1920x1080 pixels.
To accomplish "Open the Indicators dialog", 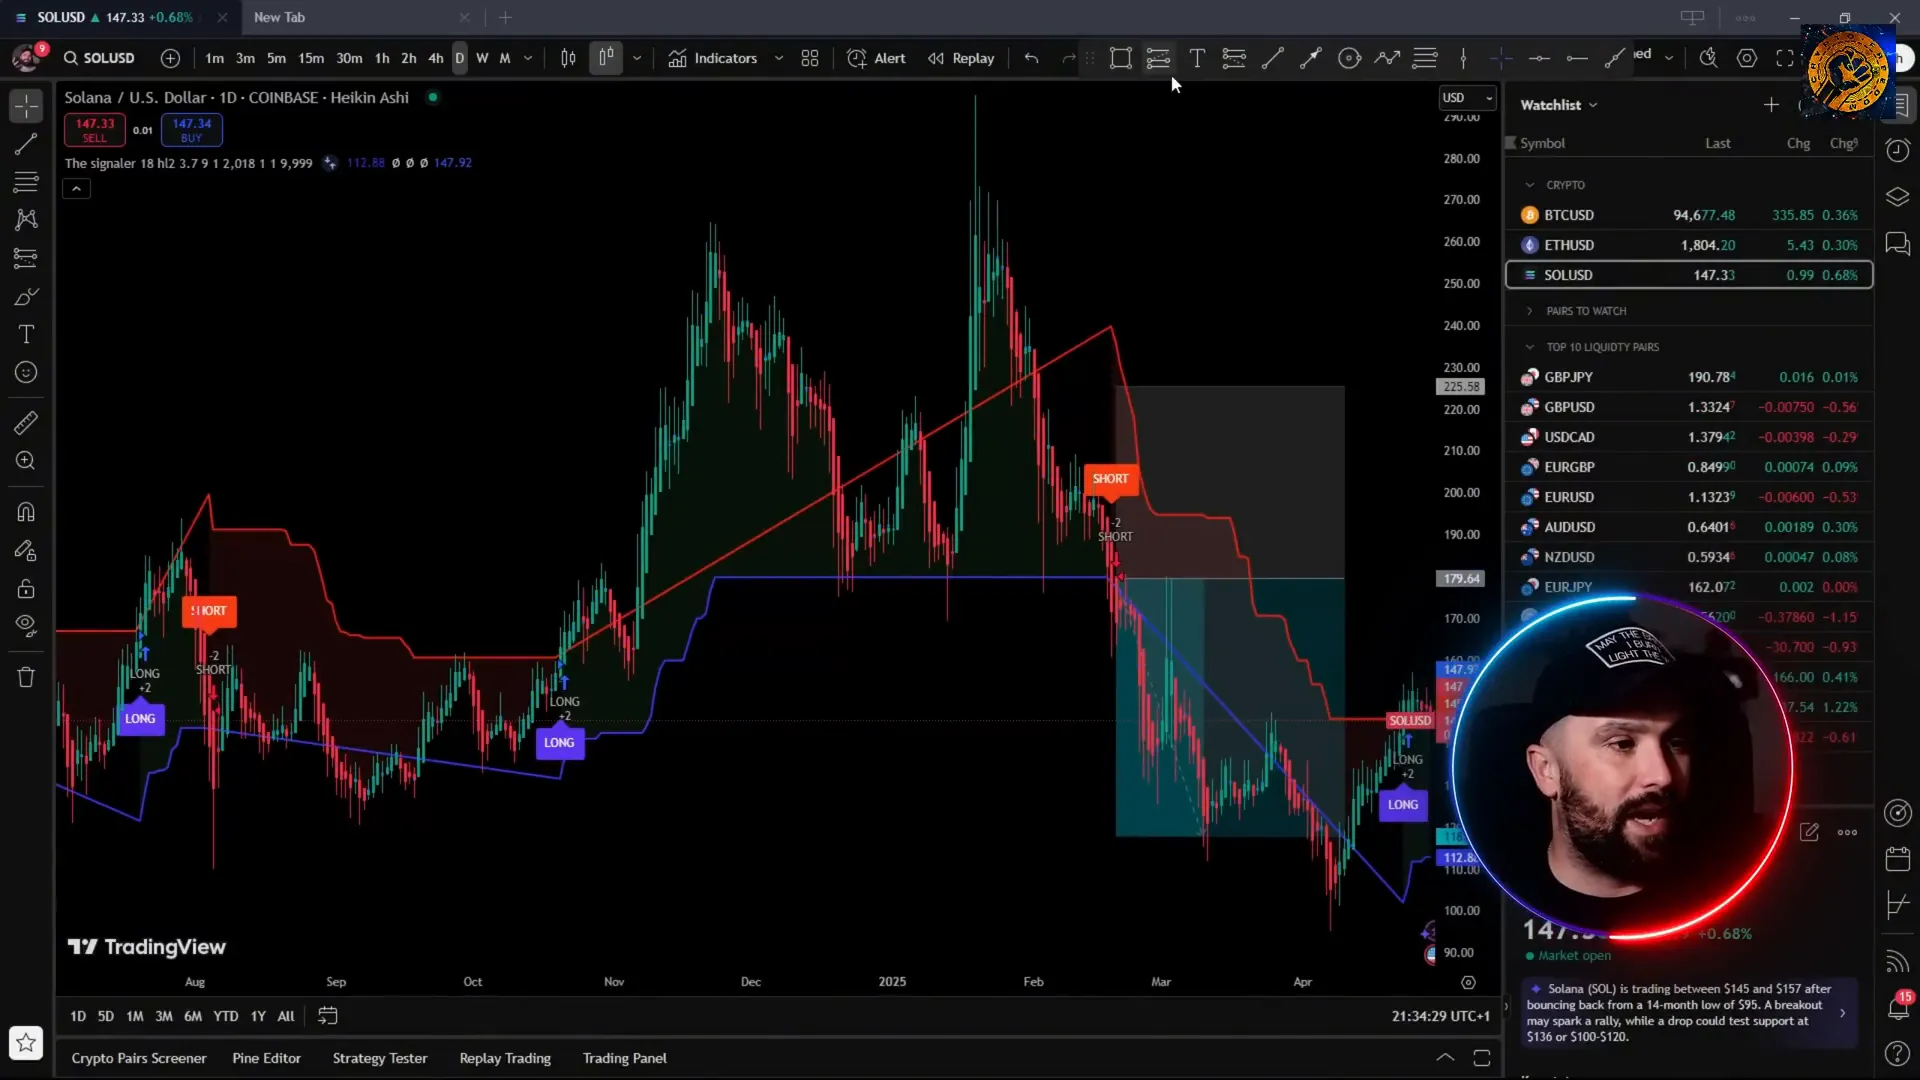I will [713, 58].
